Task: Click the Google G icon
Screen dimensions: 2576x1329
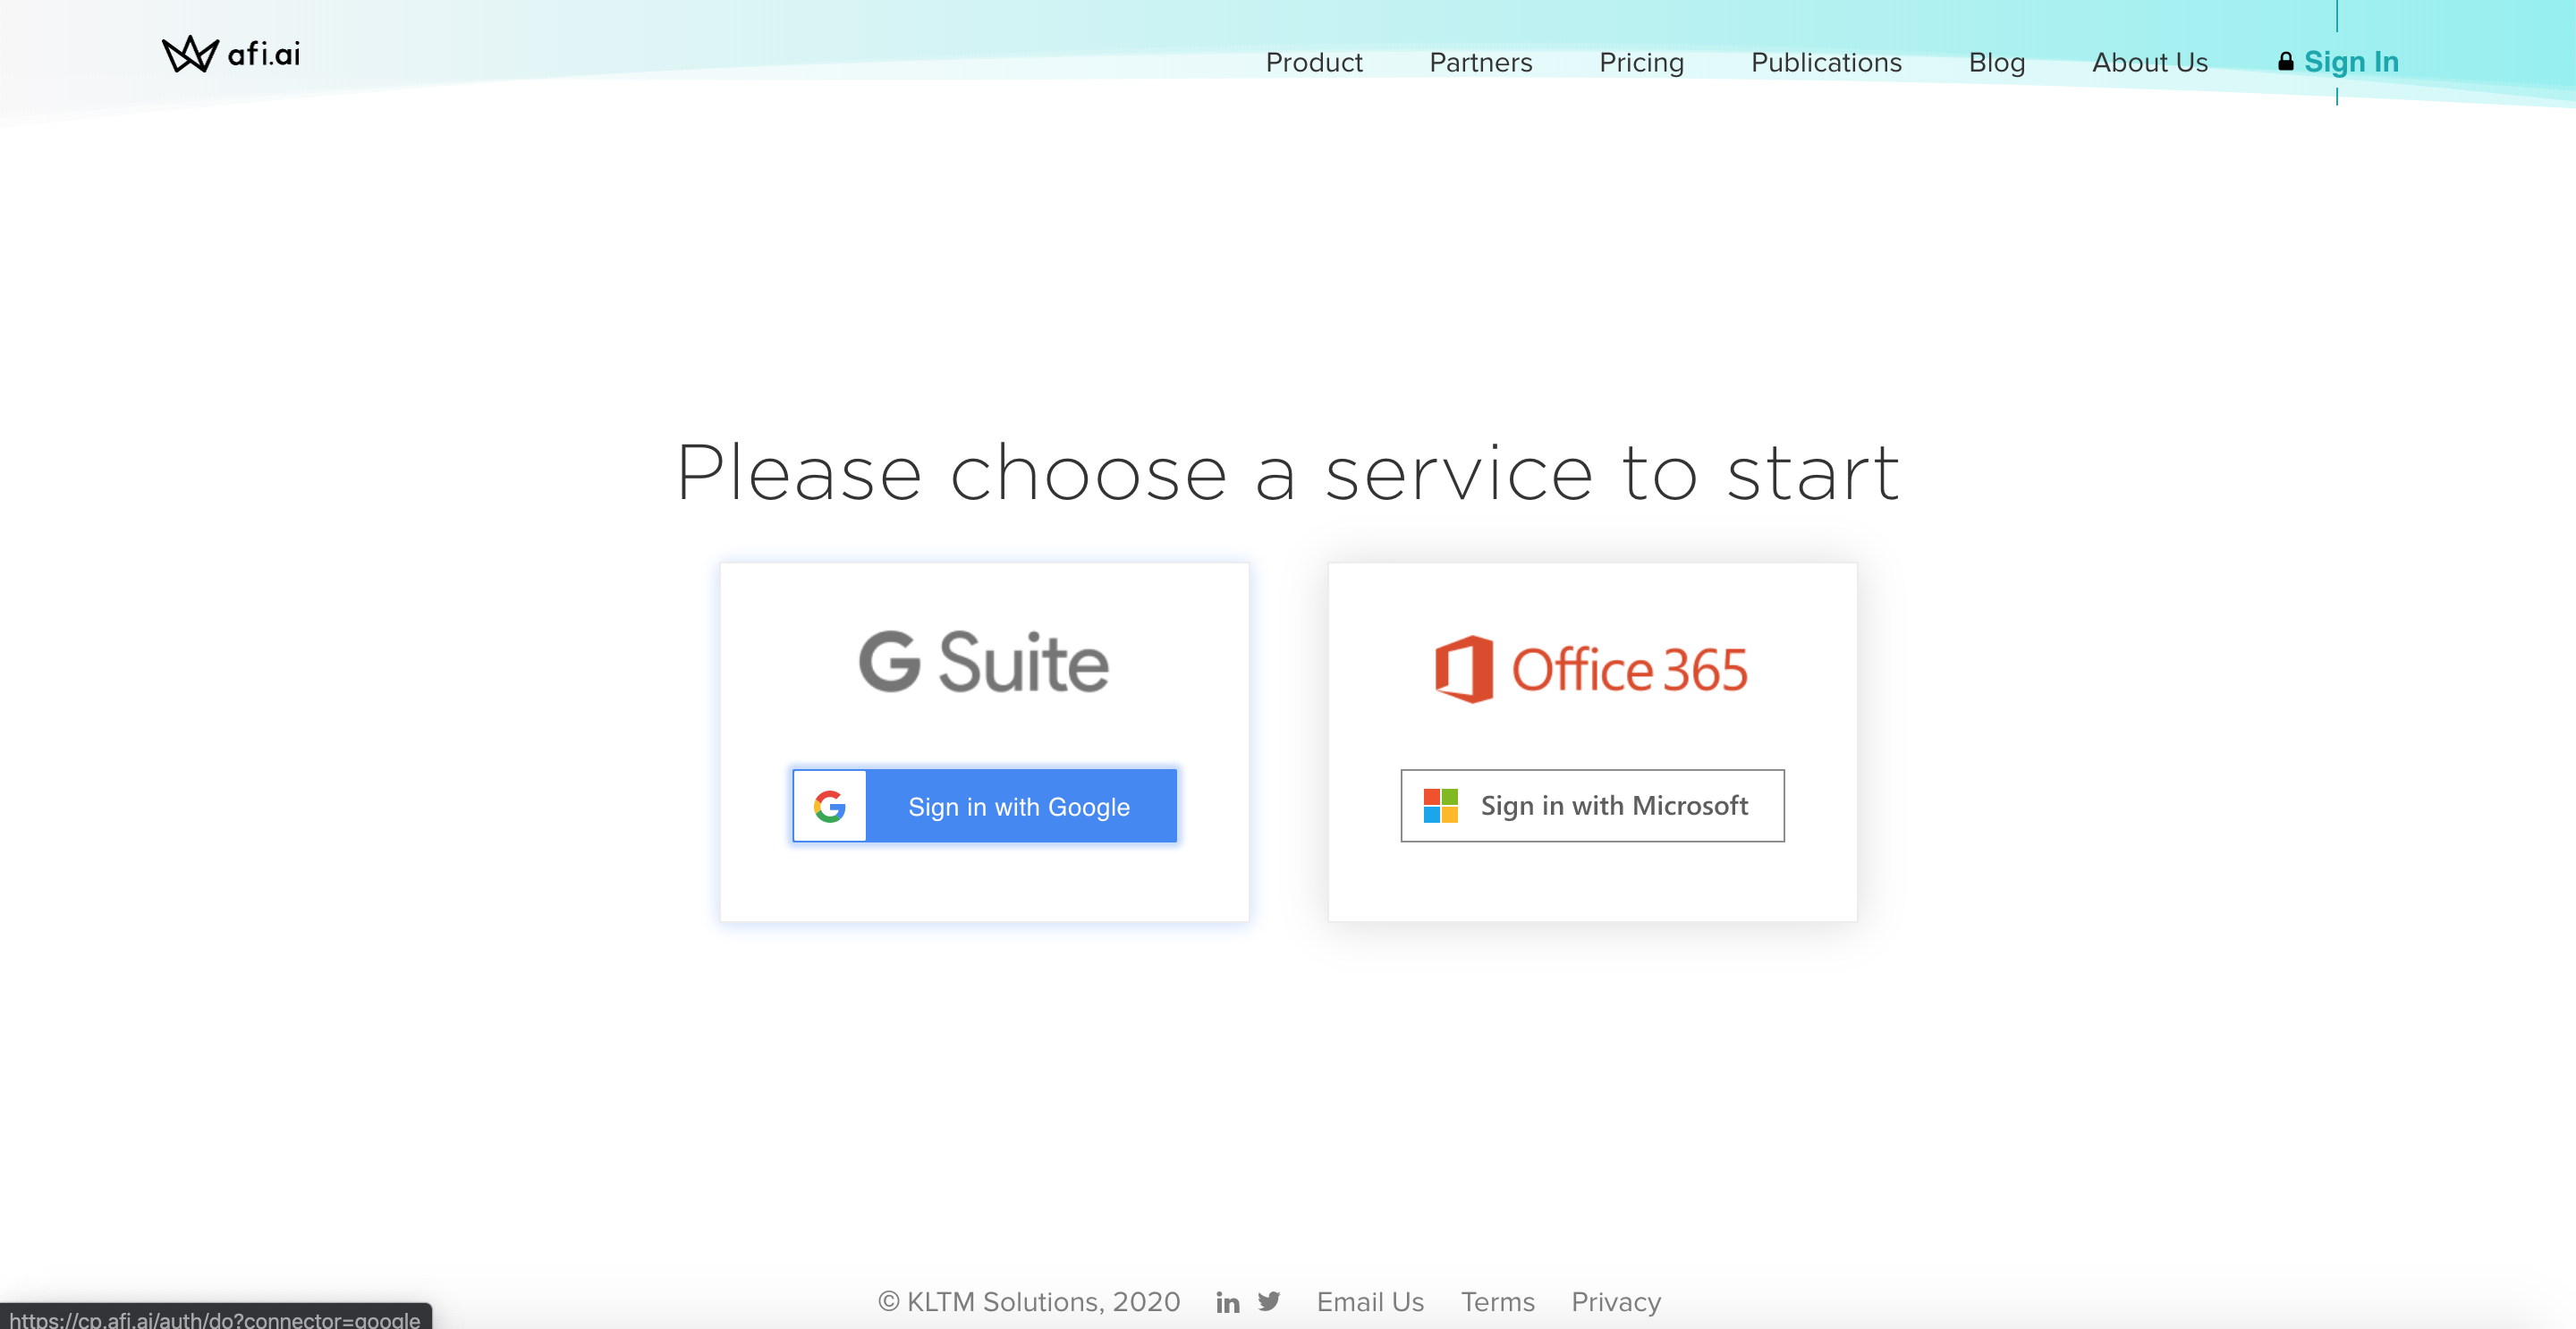Action: click(x=829, y=806)
